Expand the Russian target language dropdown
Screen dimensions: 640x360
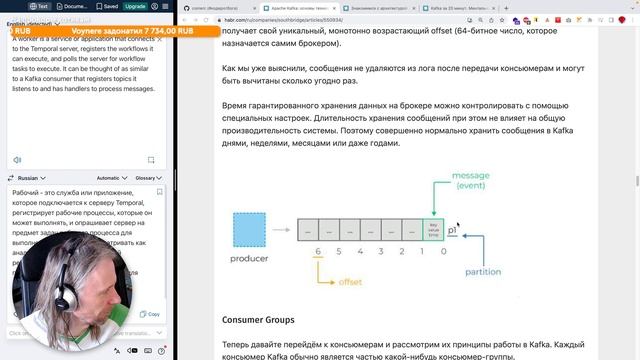click(x=31, y=178)
